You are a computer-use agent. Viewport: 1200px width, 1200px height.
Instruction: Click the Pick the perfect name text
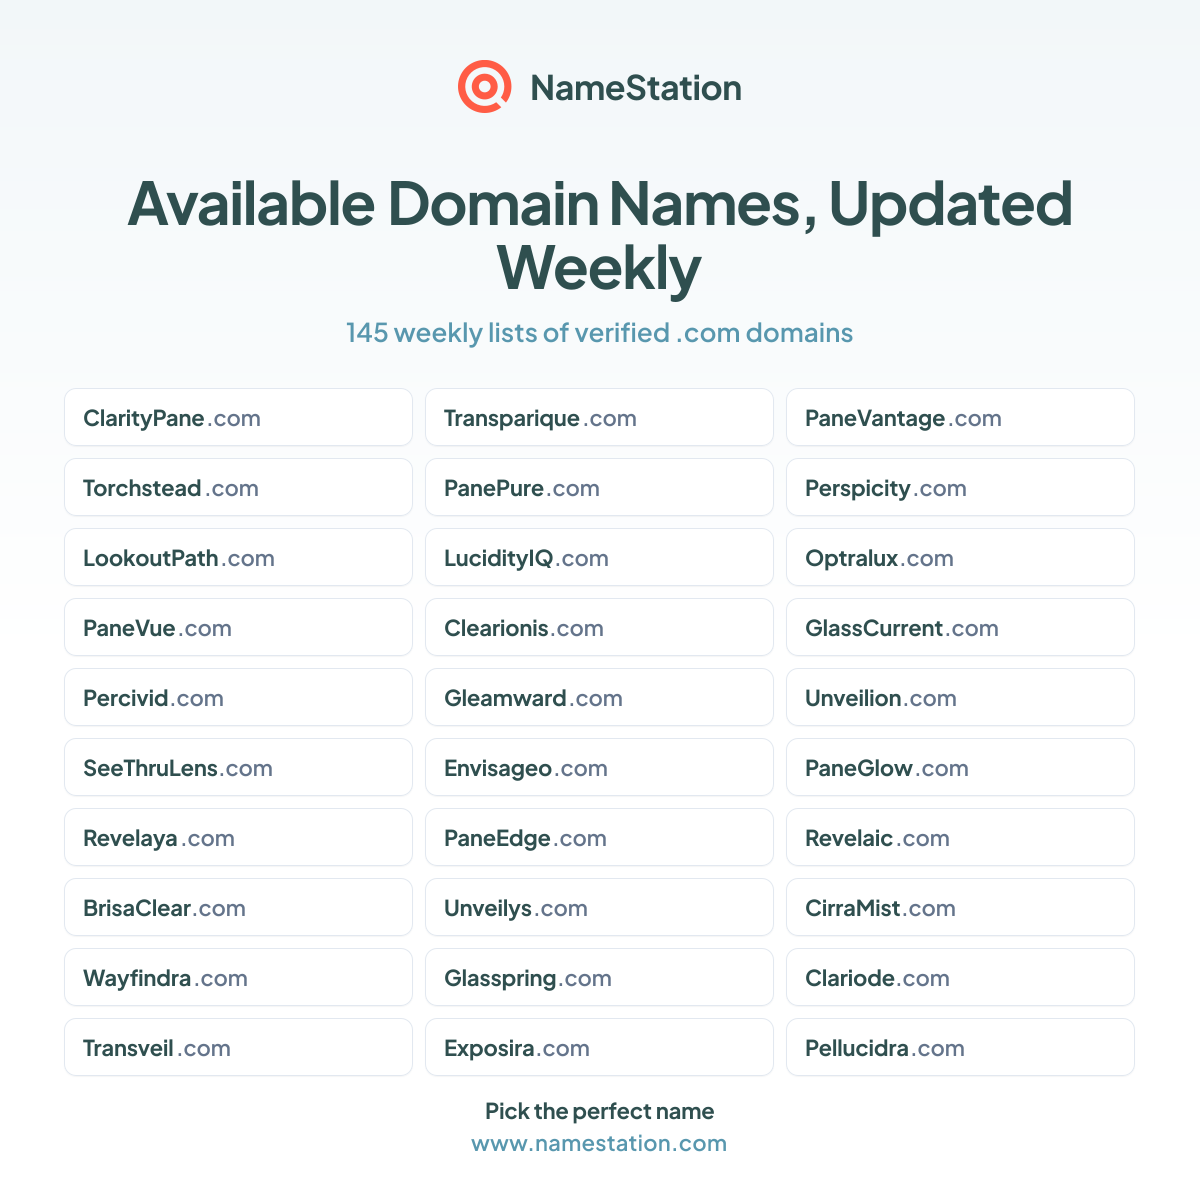600,1112
